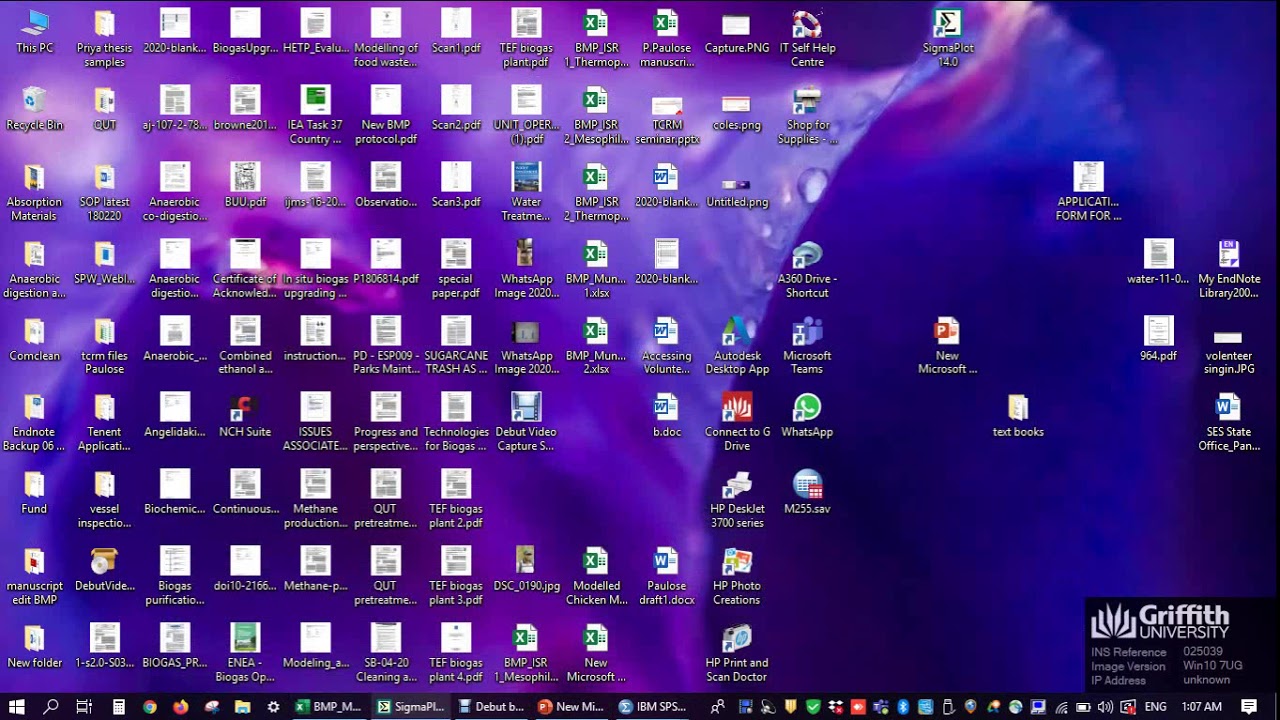Screen dimensions: 1280x720
Task: Select the A360 Drive shortcut icon
Action: 807,269
